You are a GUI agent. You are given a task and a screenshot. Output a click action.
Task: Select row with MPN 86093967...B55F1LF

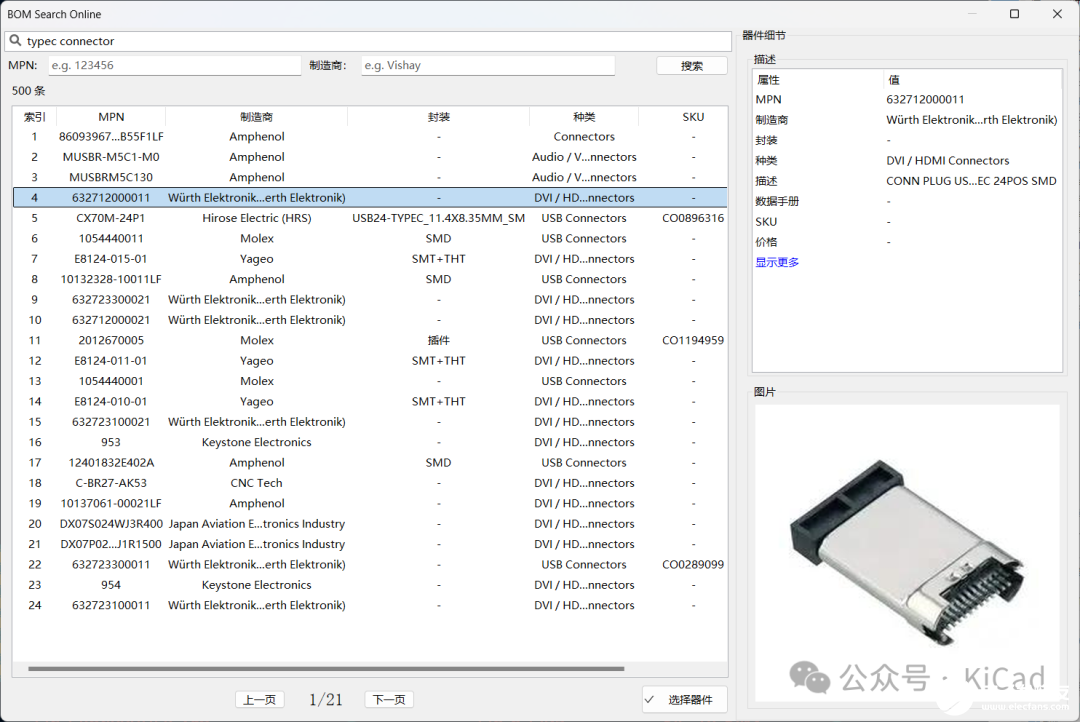370,136
